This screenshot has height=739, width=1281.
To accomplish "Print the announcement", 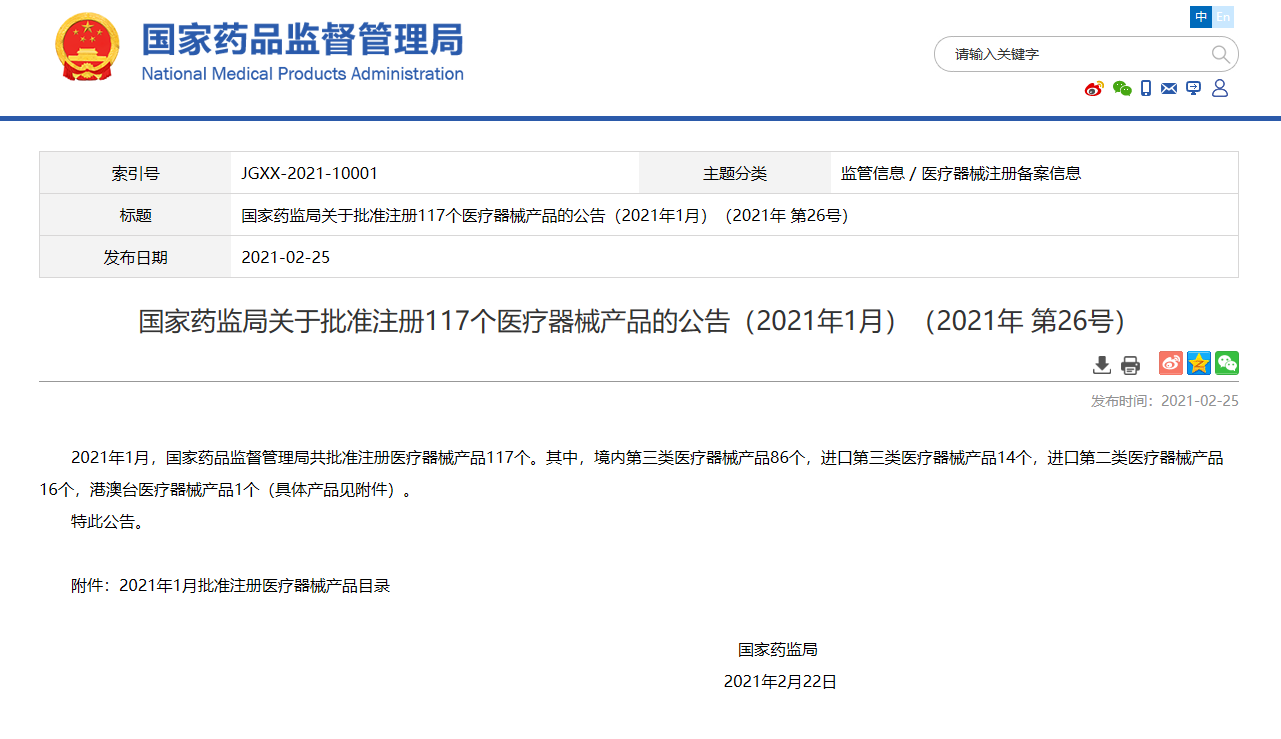I will coord(1130,364).
